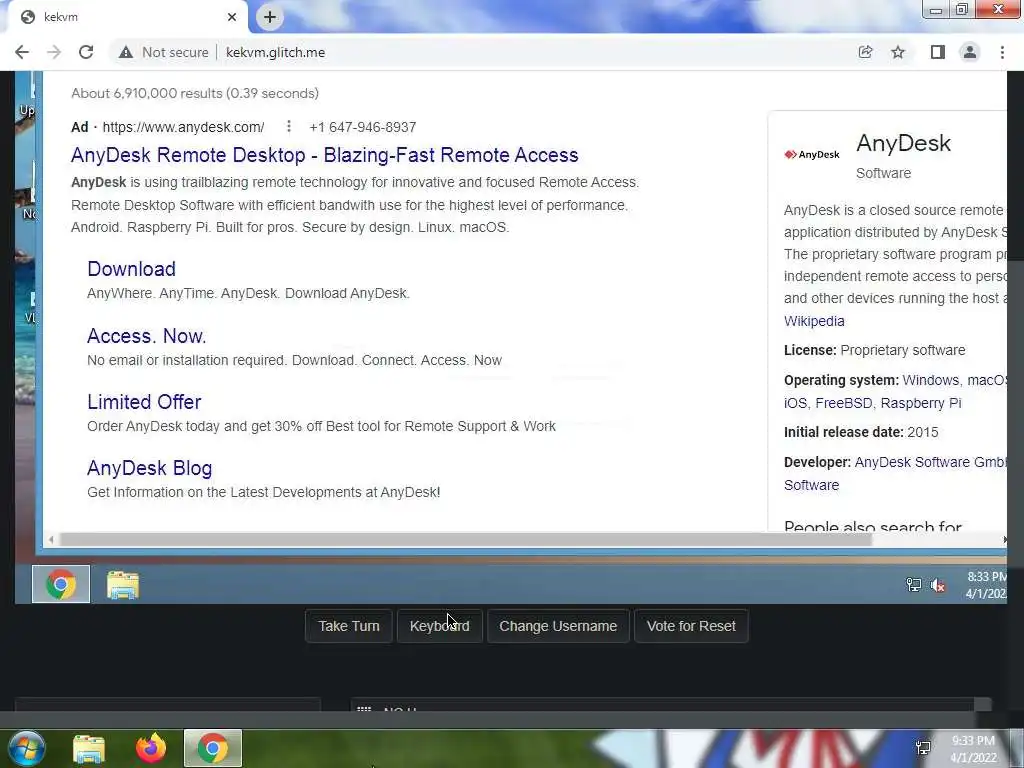Viewport: 1024px width, 768px height.
Task: Click Chrome icon in the VM taskbar
Action: tap(61, 584)
